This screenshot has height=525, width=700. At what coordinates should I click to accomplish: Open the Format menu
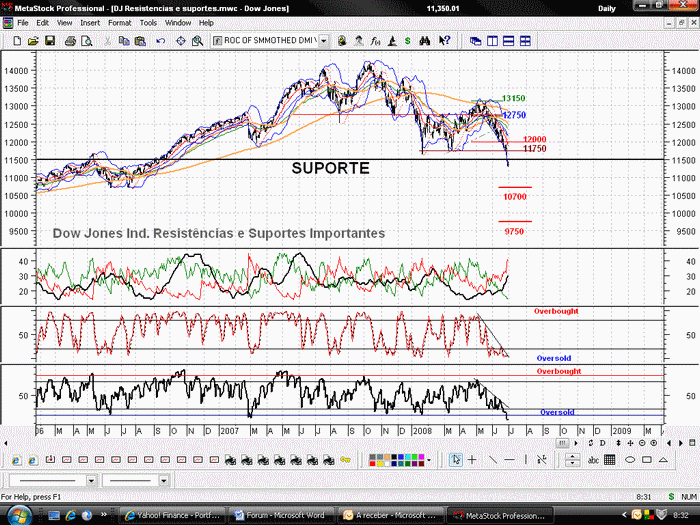click(119, 23)
